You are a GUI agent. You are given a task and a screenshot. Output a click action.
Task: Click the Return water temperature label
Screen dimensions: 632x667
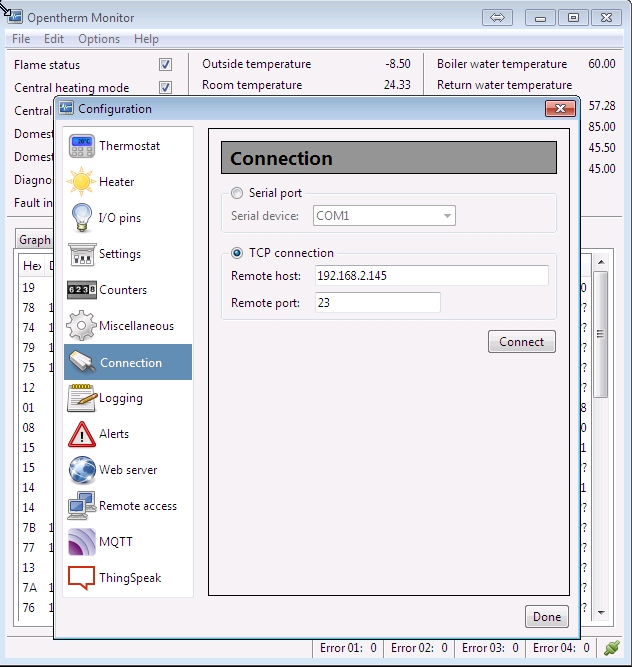(504, 85)
